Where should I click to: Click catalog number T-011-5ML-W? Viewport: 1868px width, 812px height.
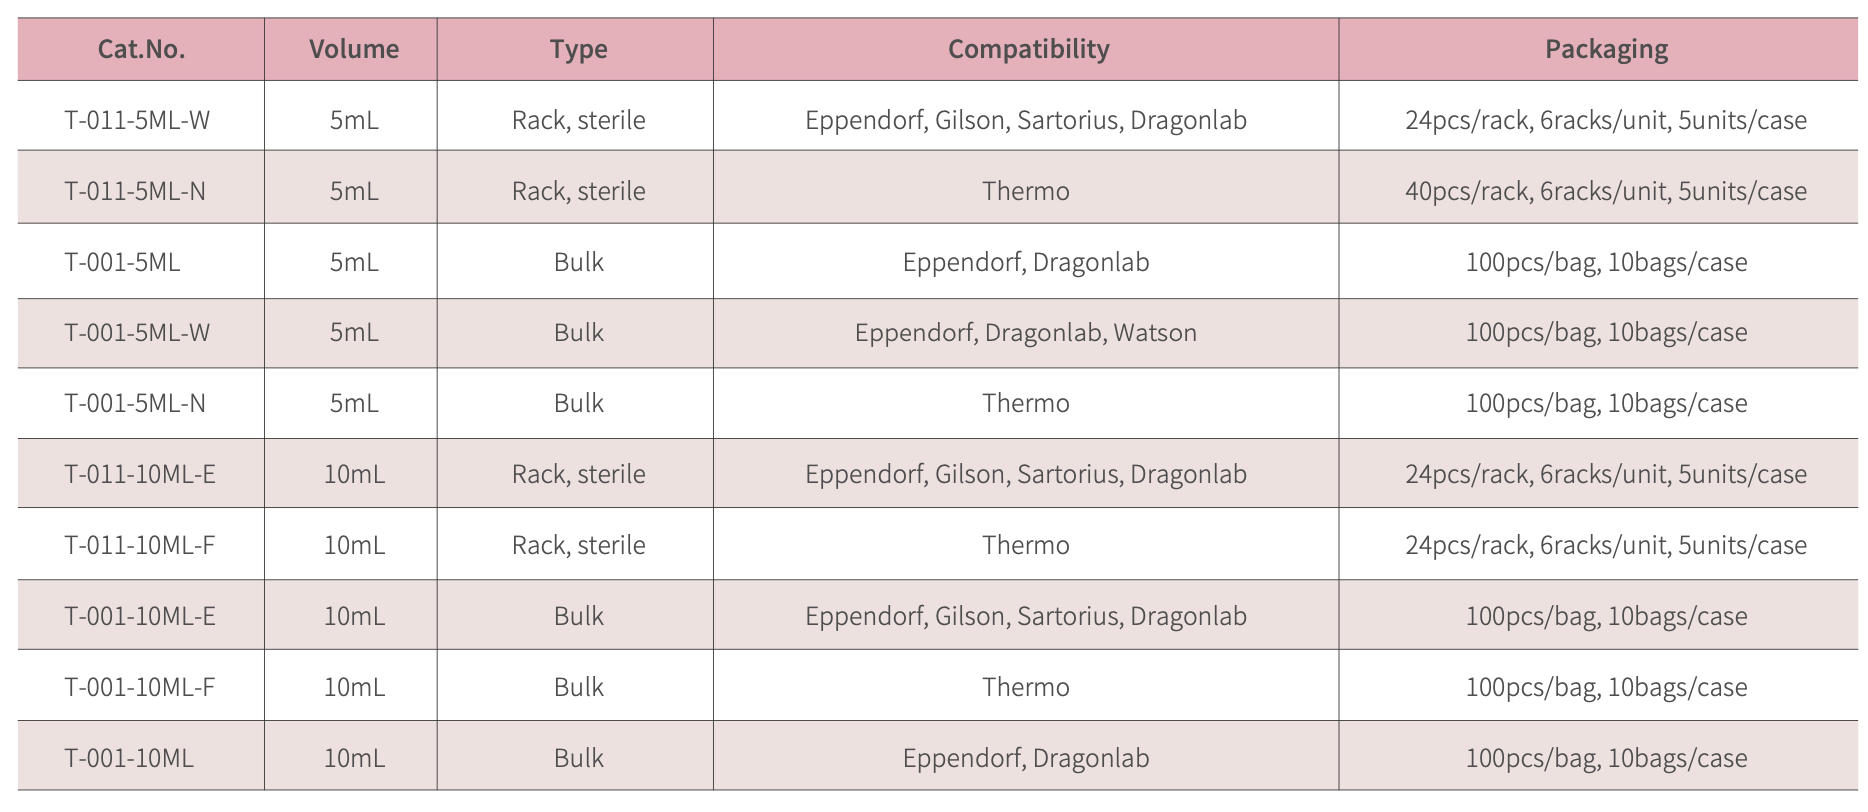click(x=137, y=120)
